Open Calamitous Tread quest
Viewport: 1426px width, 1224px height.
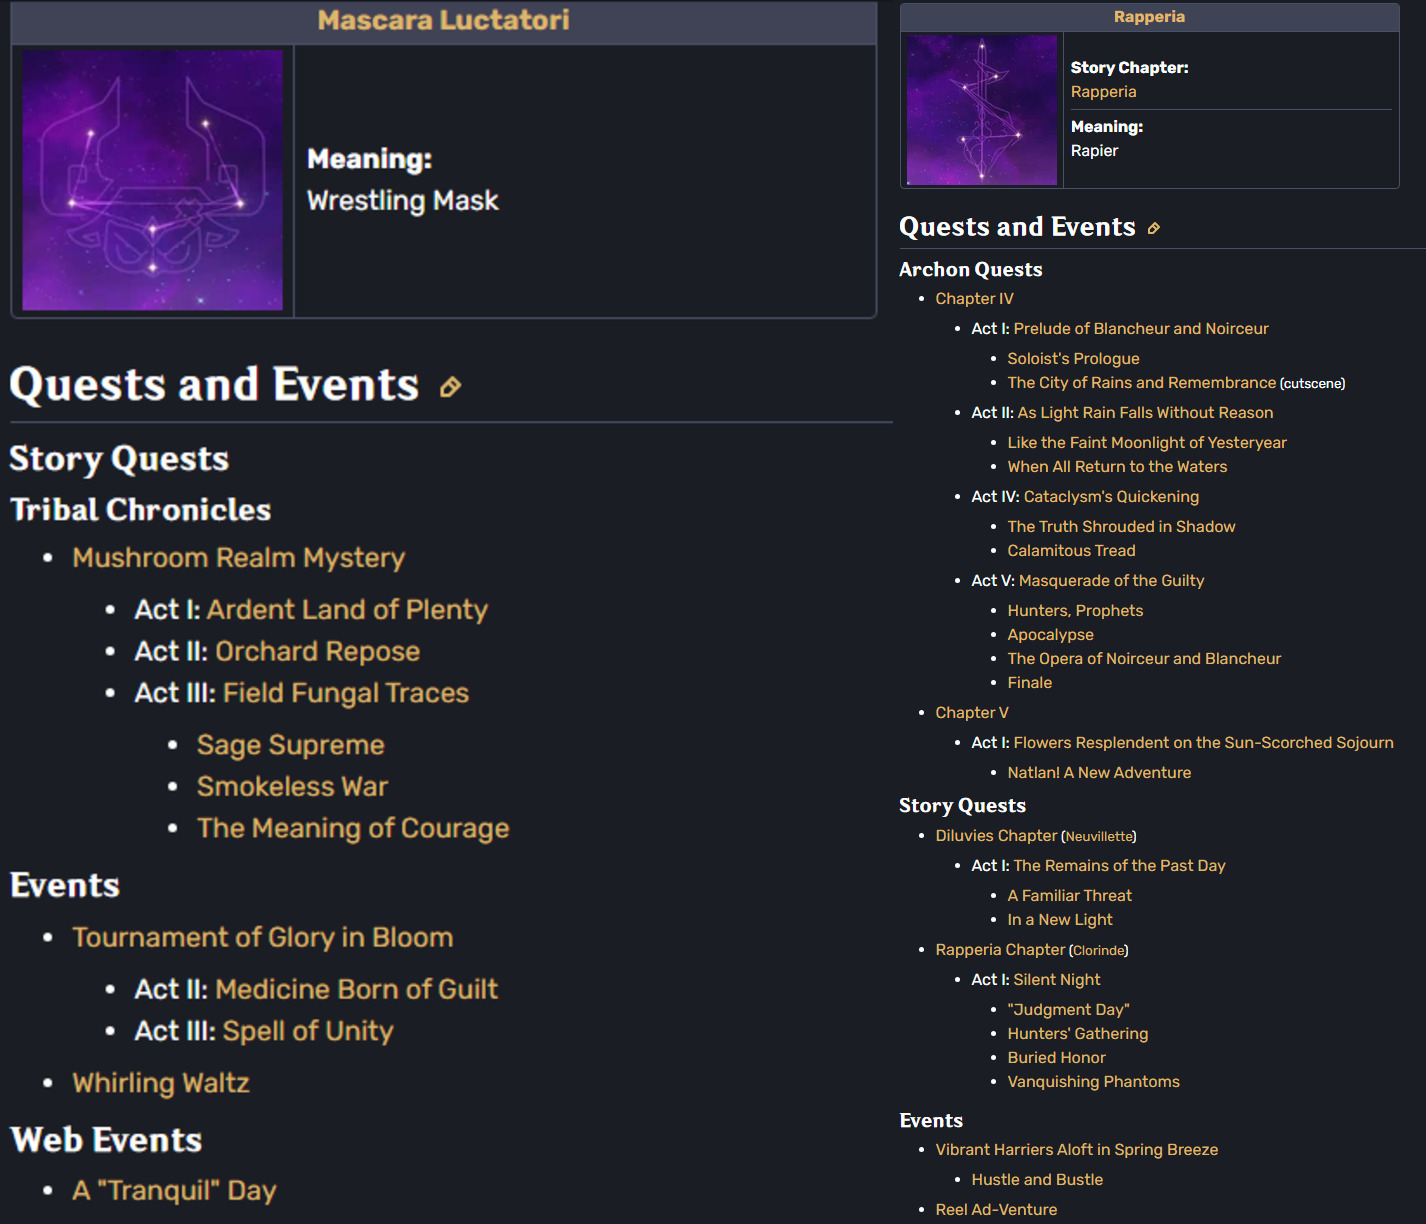(x=1072, y=551)
